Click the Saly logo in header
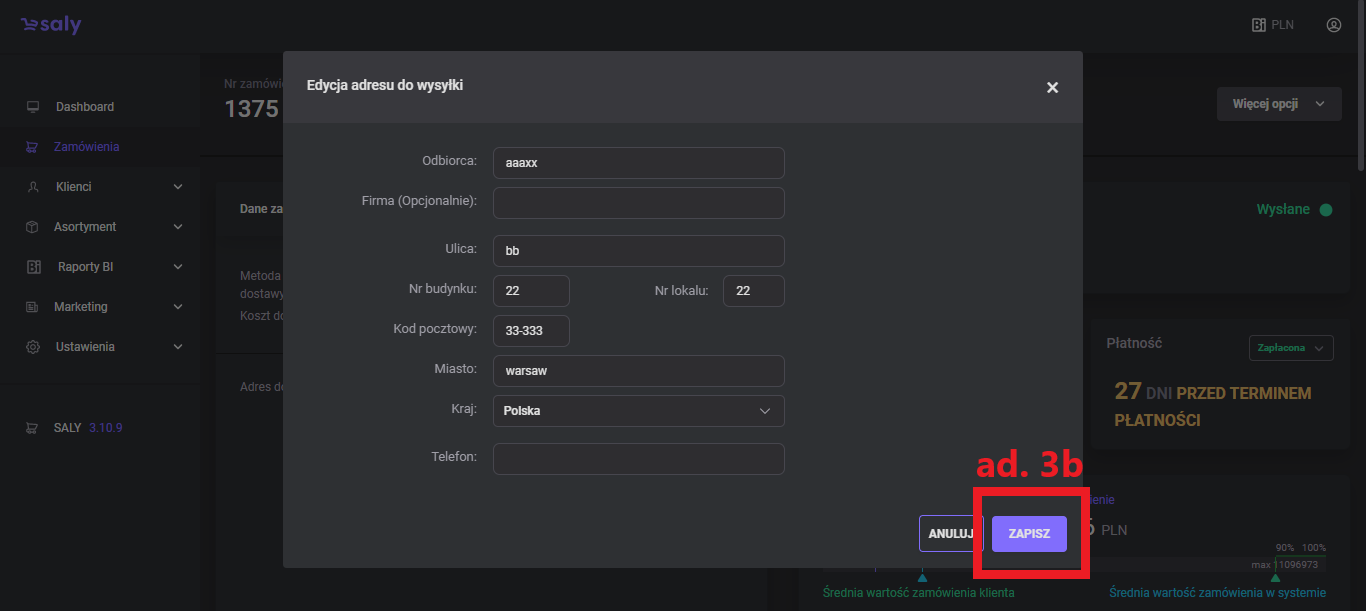 [51, 25]
